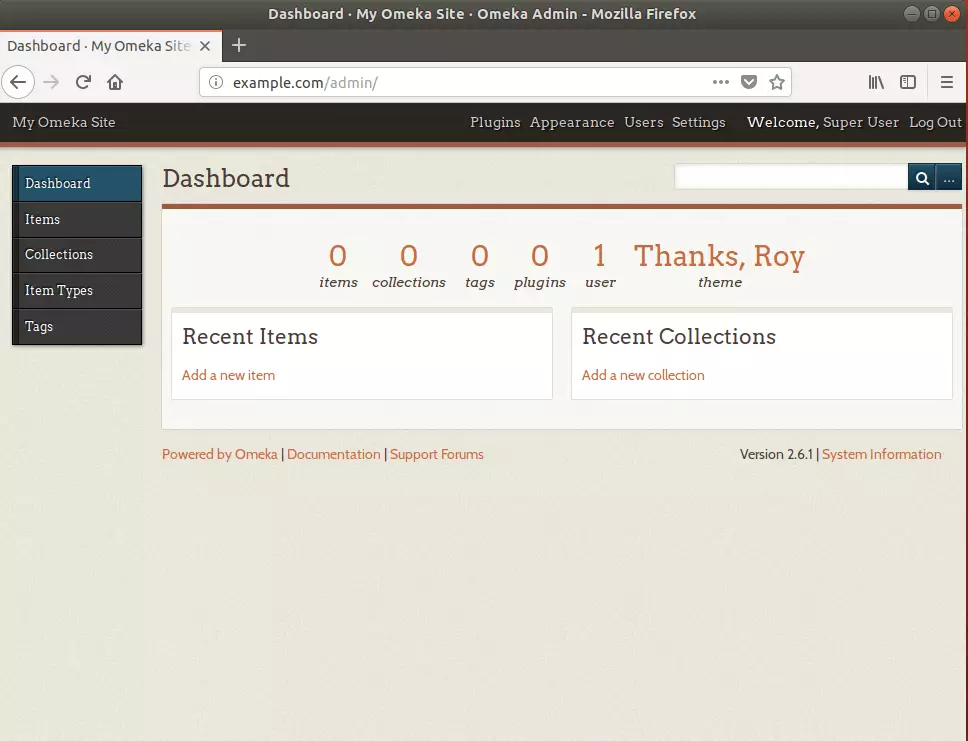Click the Dashboard page heading
Screen dimensions: 968x741
pos(226,178)
